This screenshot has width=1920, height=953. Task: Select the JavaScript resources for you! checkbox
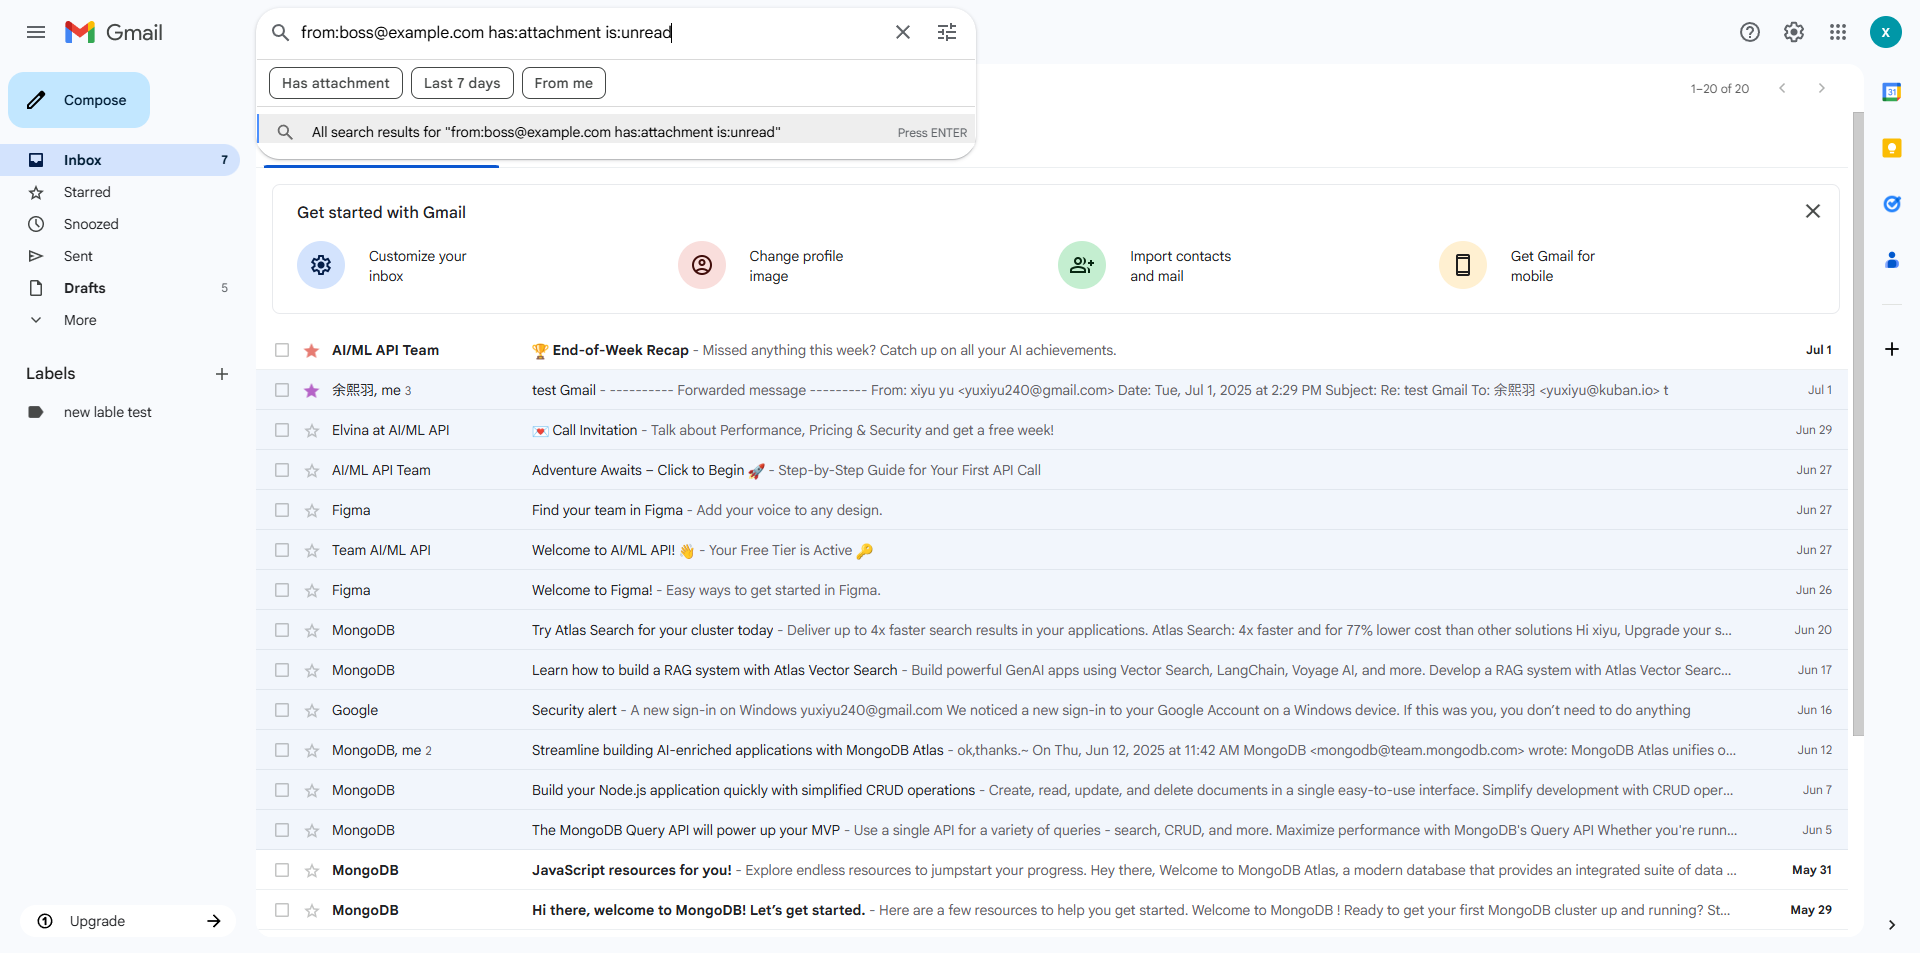click(282, 870)
